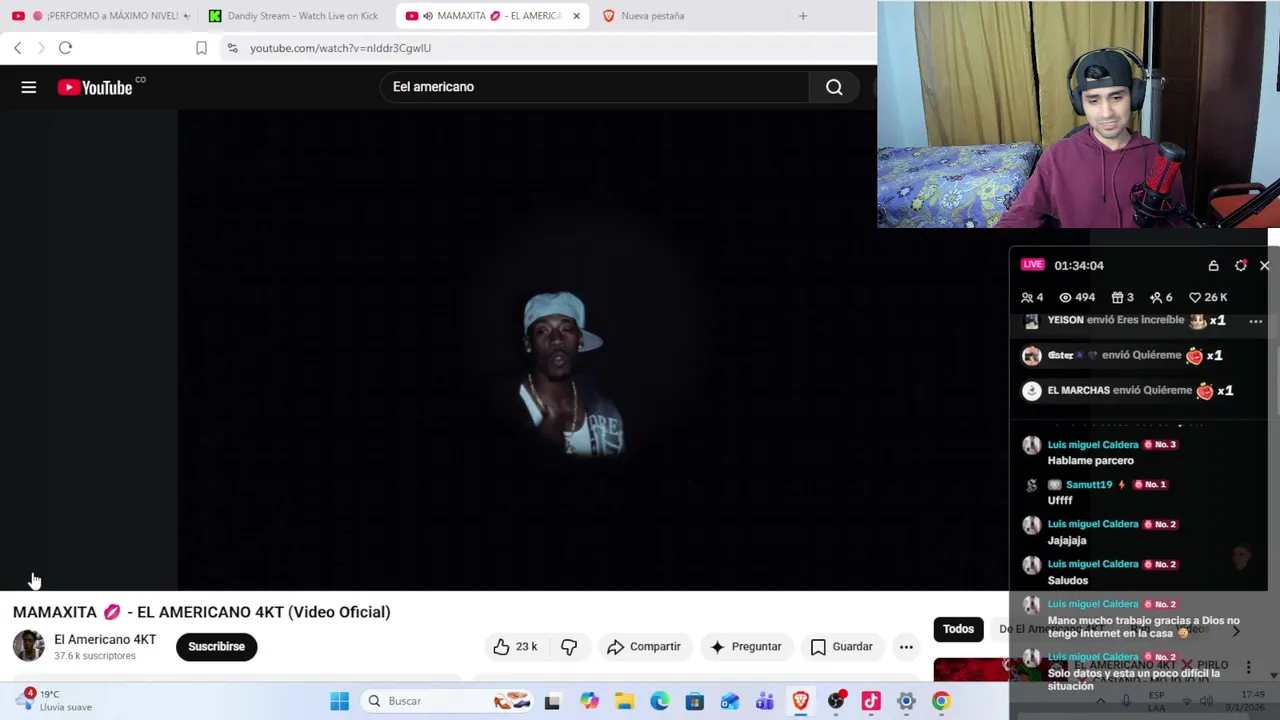Image resolution: width=1280 pixels, height=720 pixels.
Task: Open Microsoft Edge from the taskbar
Action: click(660, 701)
